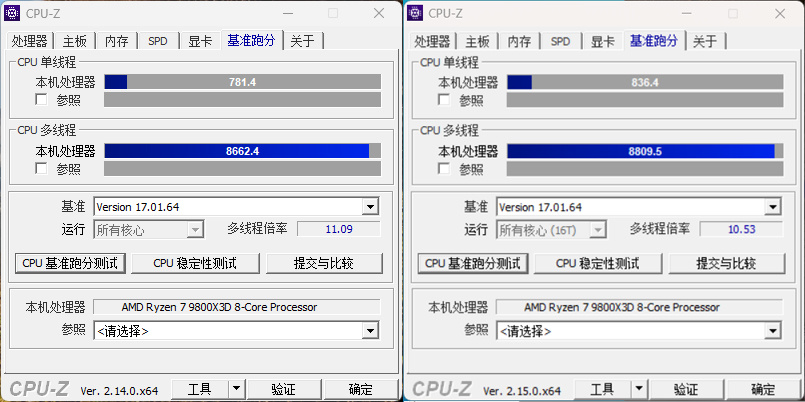The height and width of the screenshot is (402, 805).
Task: Click 验证 button in left window
Action: (284, 389)
